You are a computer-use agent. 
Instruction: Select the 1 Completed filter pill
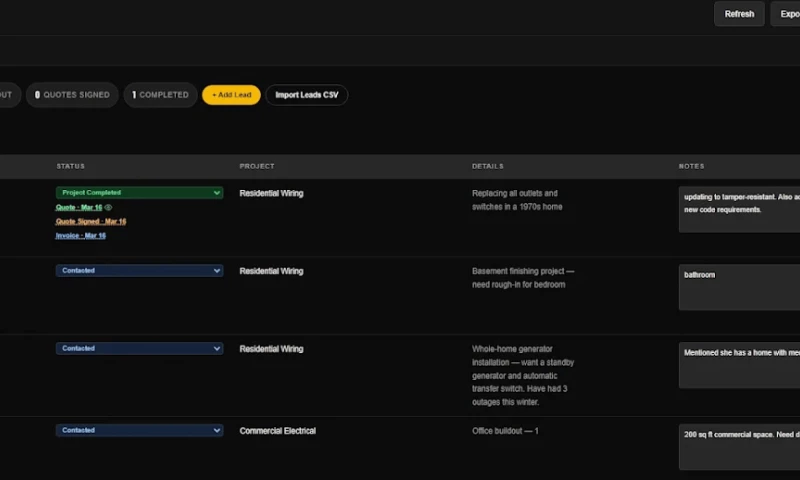pyautogui.click(x=160, y=95)
